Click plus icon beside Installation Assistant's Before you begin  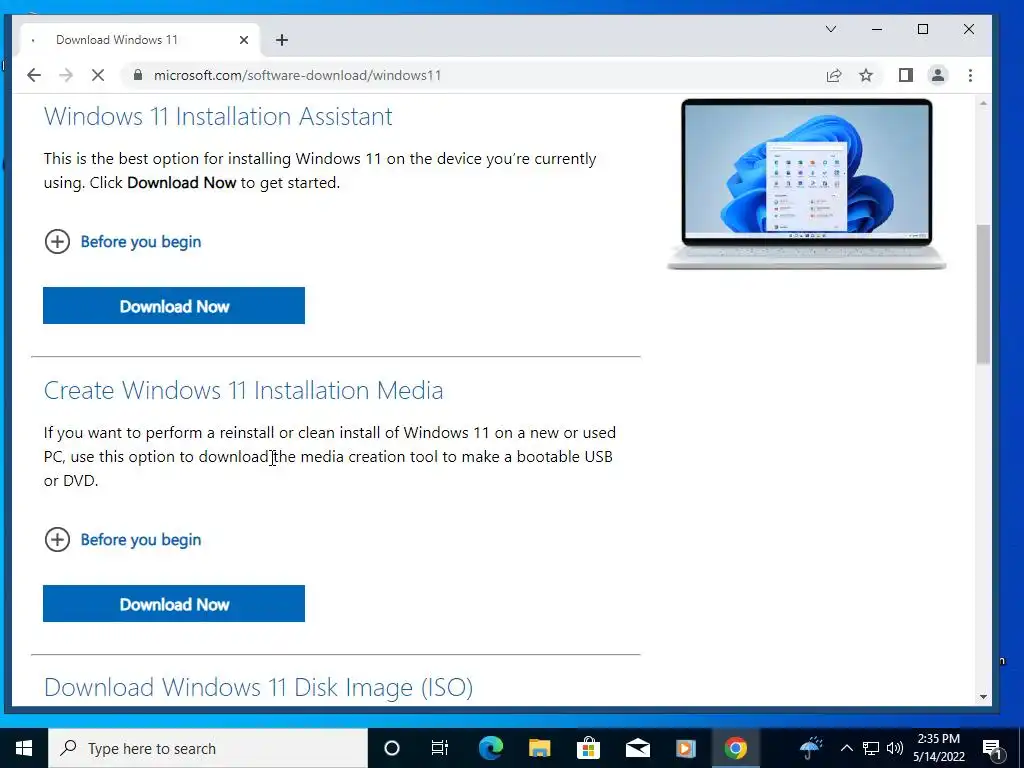click(x=57, y=242)
